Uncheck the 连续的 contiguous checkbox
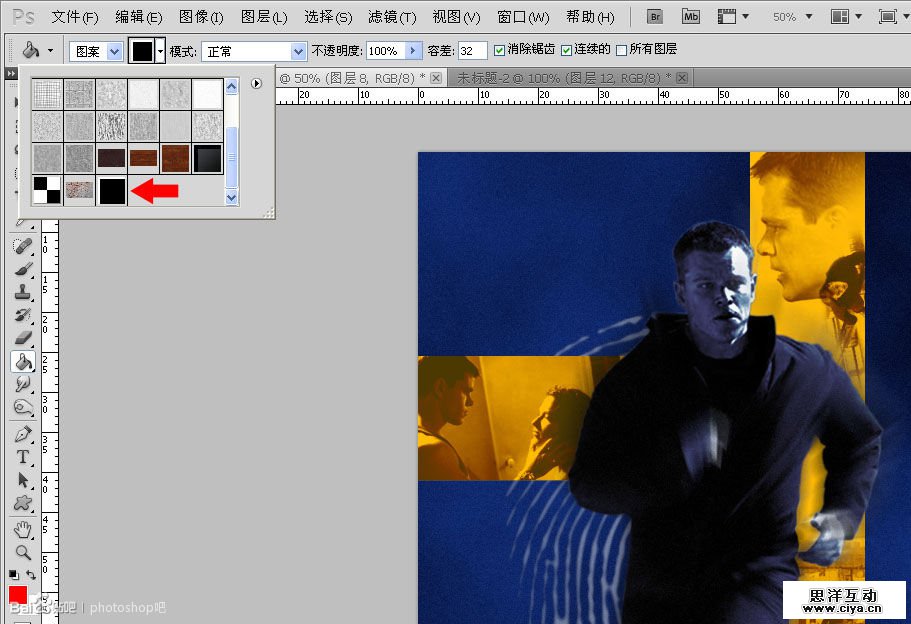This screenshot has height=624, width=911. click(x=567, y=50)
